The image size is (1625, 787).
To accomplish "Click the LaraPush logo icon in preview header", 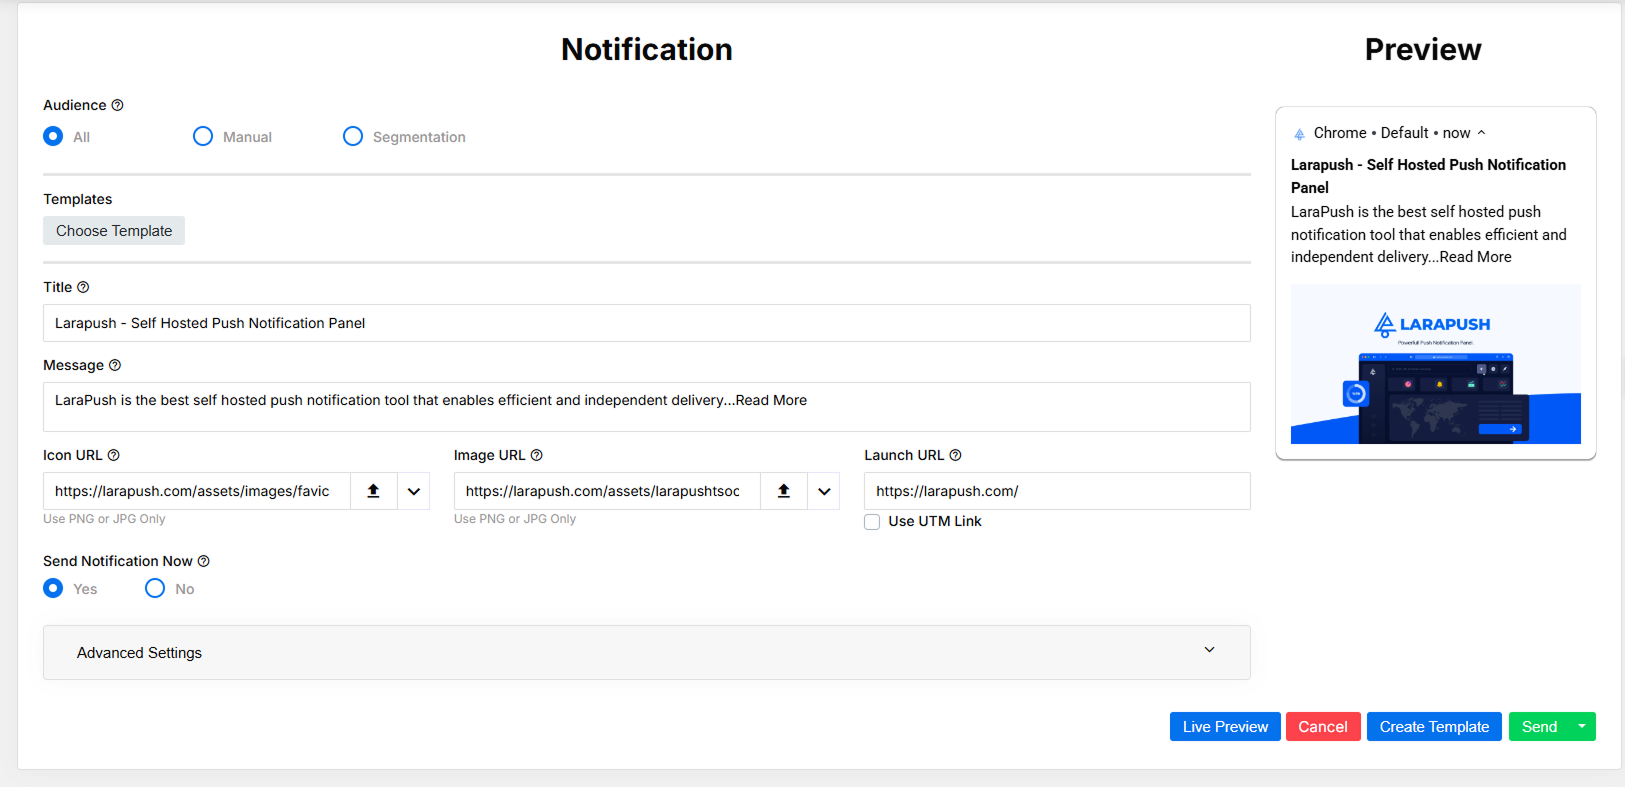I will pyautogui.click(x=1300, y=134).
